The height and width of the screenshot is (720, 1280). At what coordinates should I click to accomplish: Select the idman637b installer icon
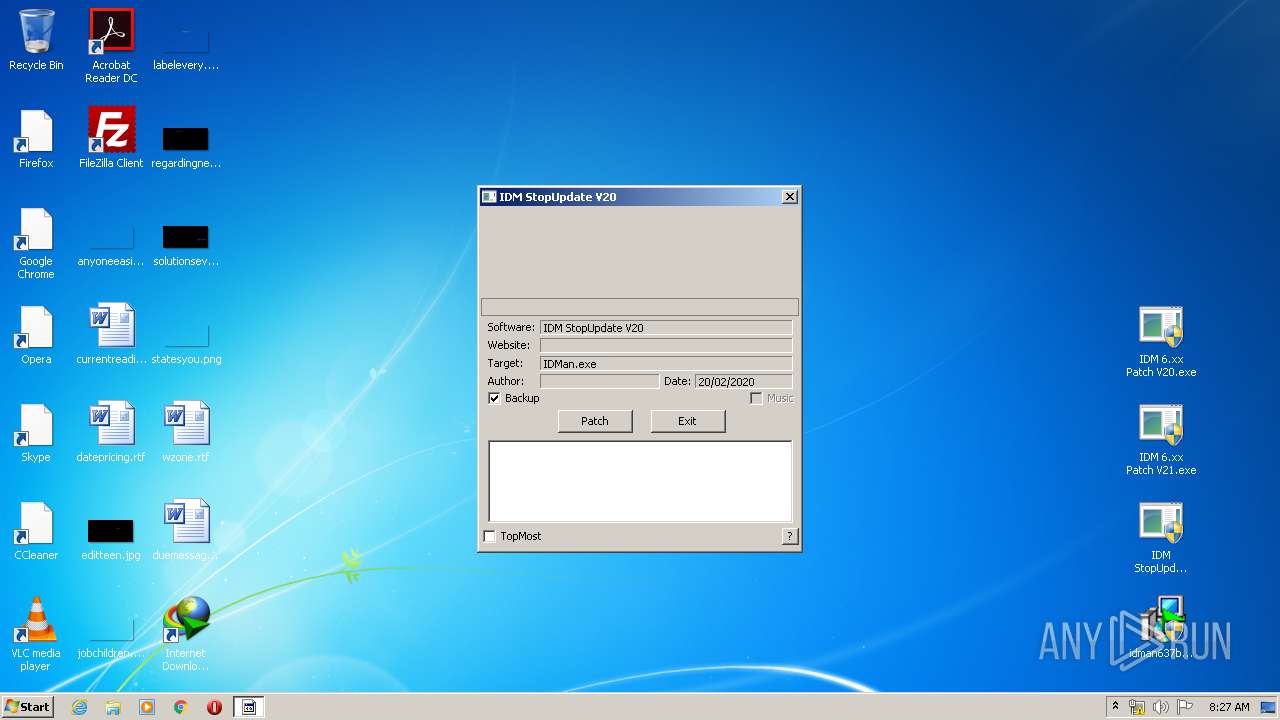[x=1161, y=628]
